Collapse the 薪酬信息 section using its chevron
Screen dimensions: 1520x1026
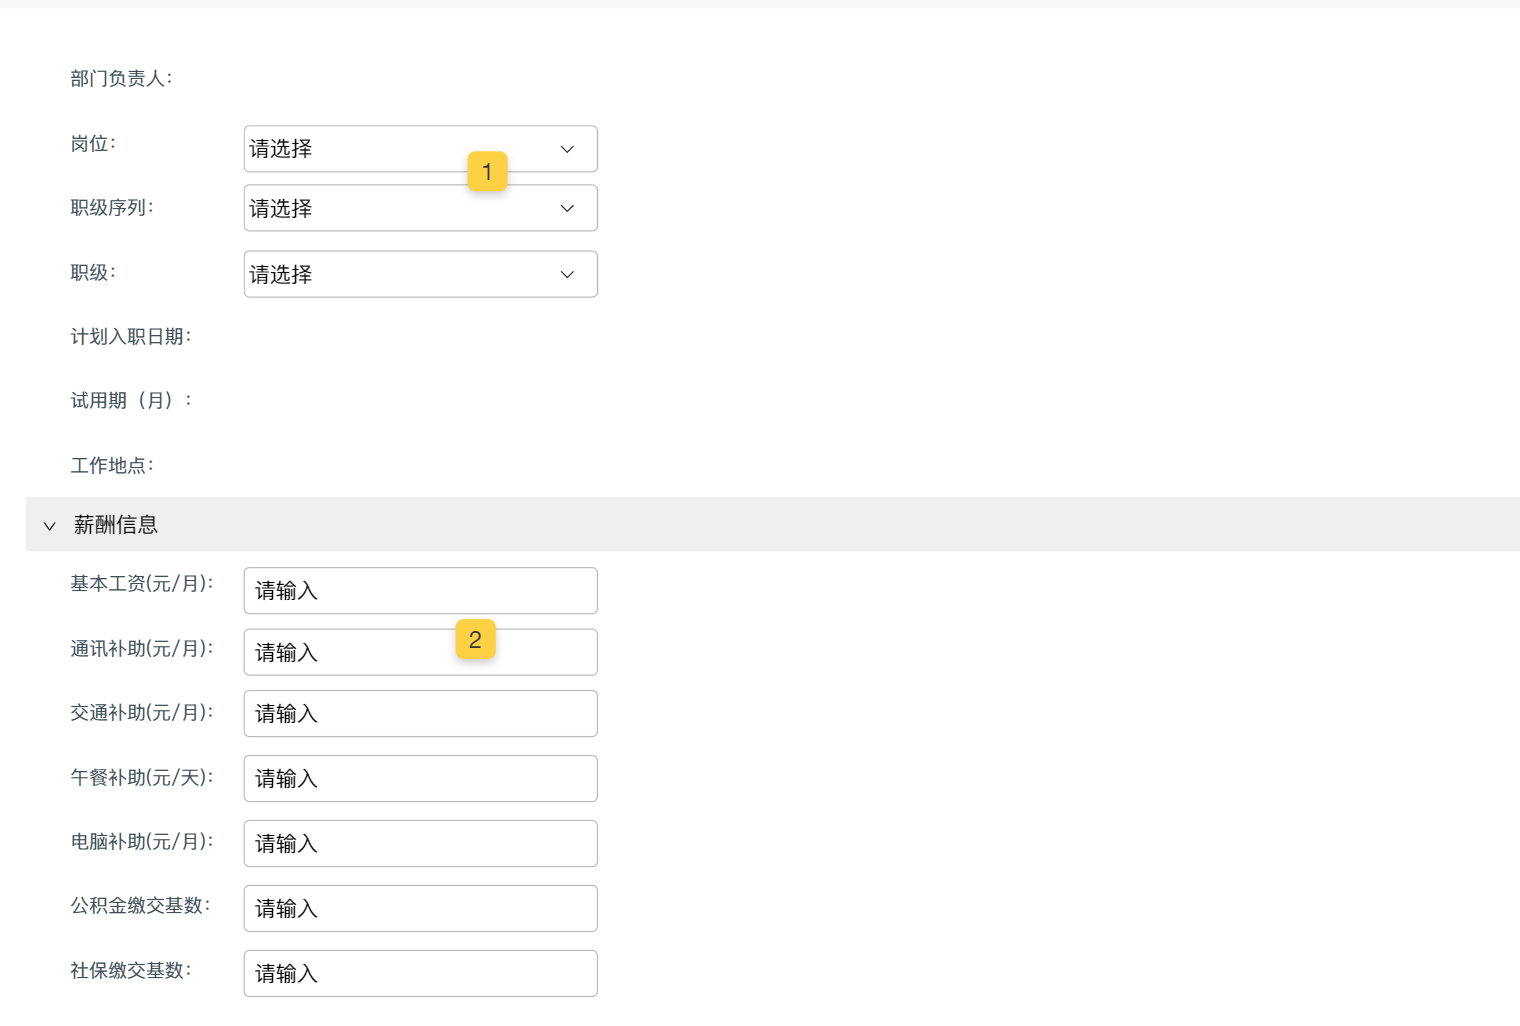(49, 526)
